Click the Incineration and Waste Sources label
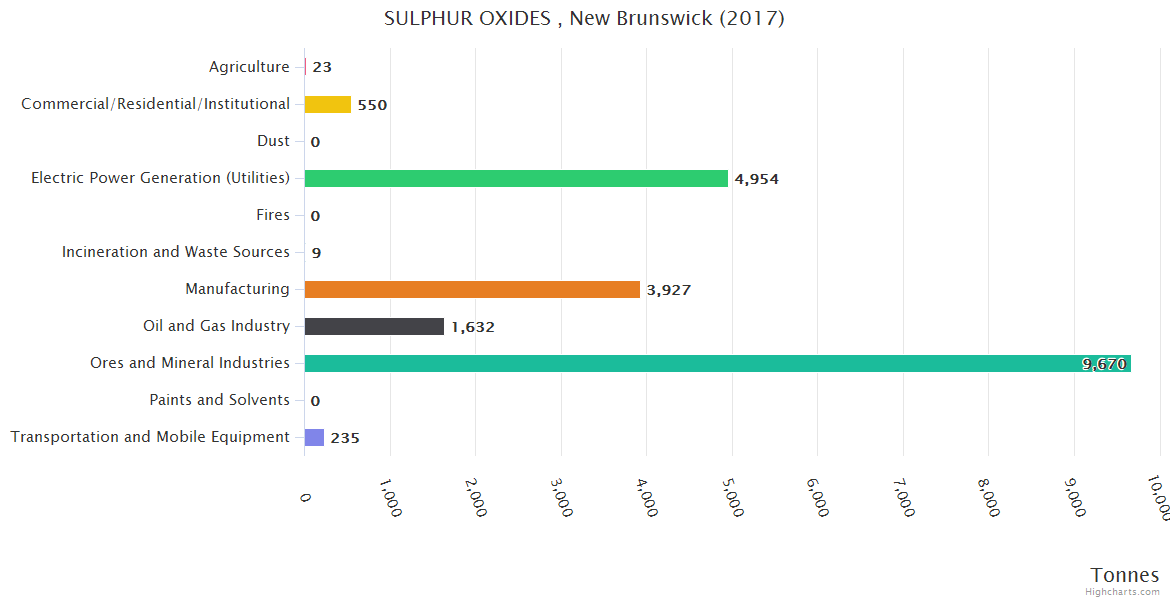Image resolution: width=1170 pixels, height=600 pixels. tap(176, 252)
